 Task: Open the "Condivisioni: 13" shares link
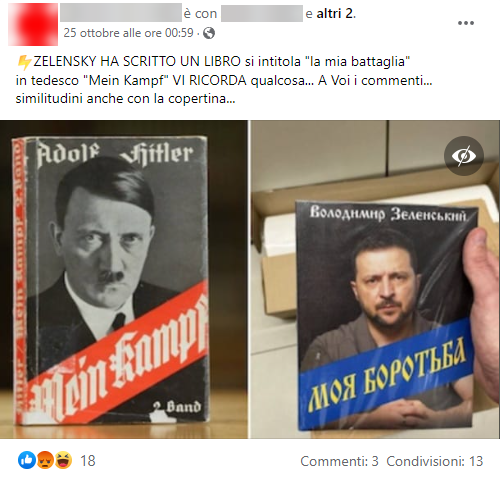435,461
